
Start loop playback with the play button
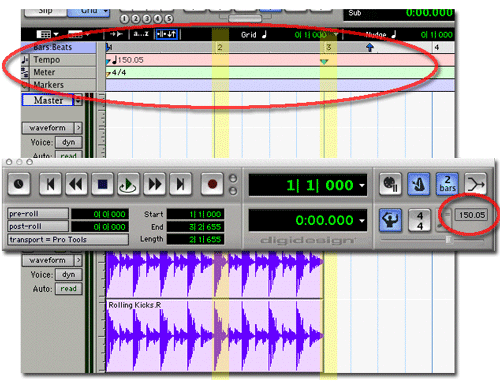(128, 184)
